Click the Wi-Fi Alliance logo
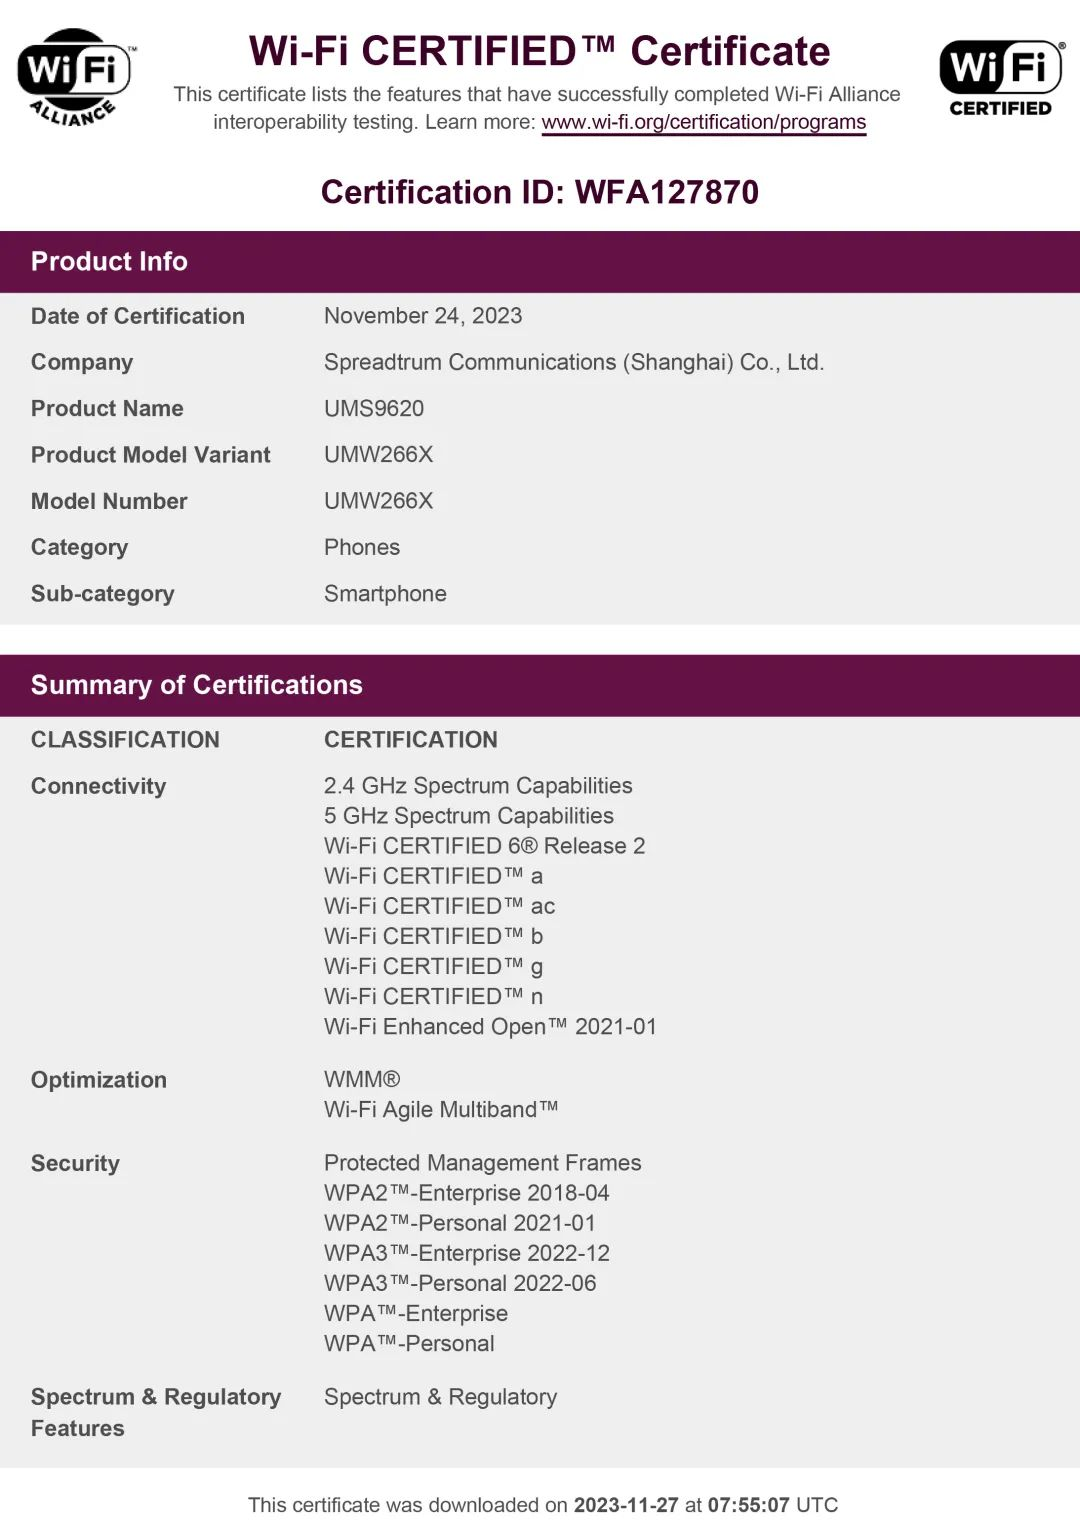Screen dimensions: 1080x1524 click(x=75, y=78)
